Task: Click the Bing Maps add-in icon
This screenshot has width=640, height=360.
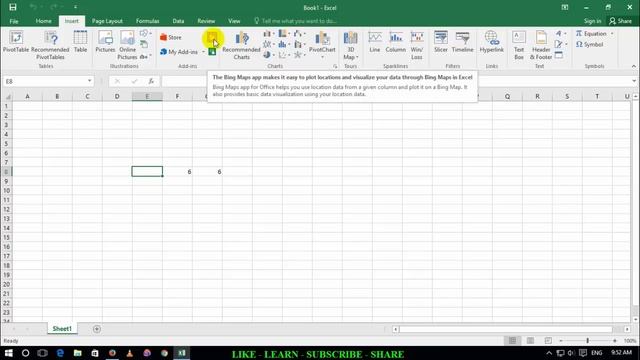Action: click(212, 38)
